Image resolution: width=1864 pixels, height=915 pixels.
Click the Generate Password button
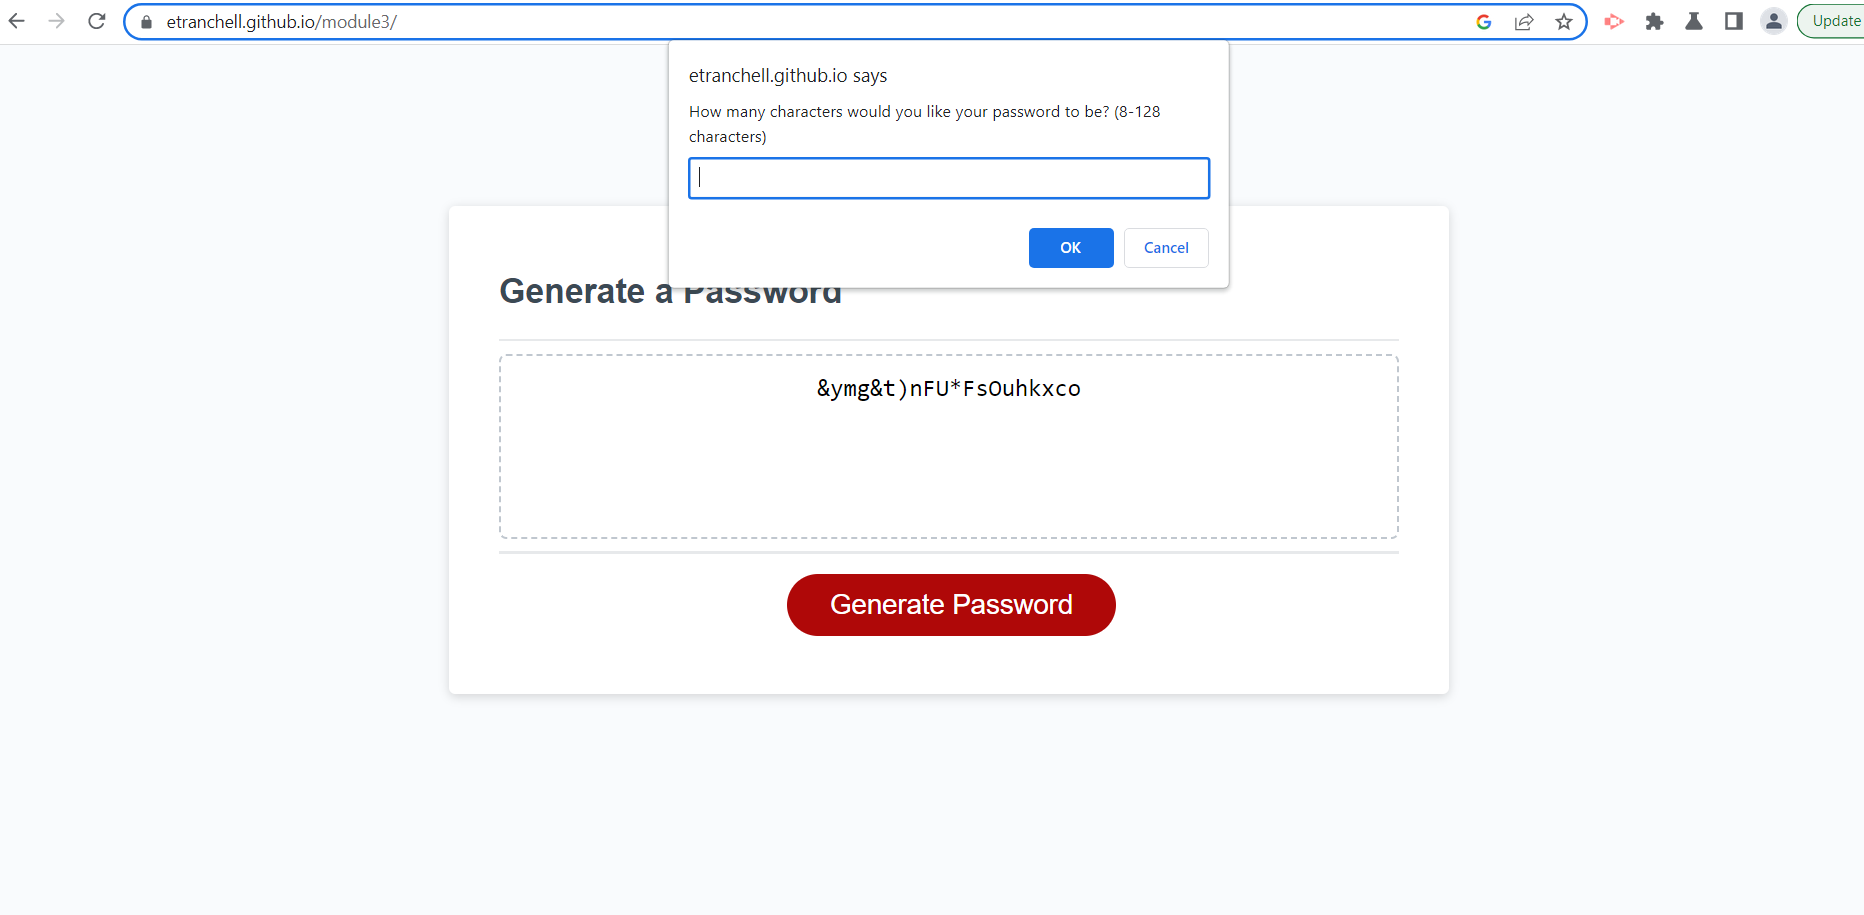click(x=950, y=604)
